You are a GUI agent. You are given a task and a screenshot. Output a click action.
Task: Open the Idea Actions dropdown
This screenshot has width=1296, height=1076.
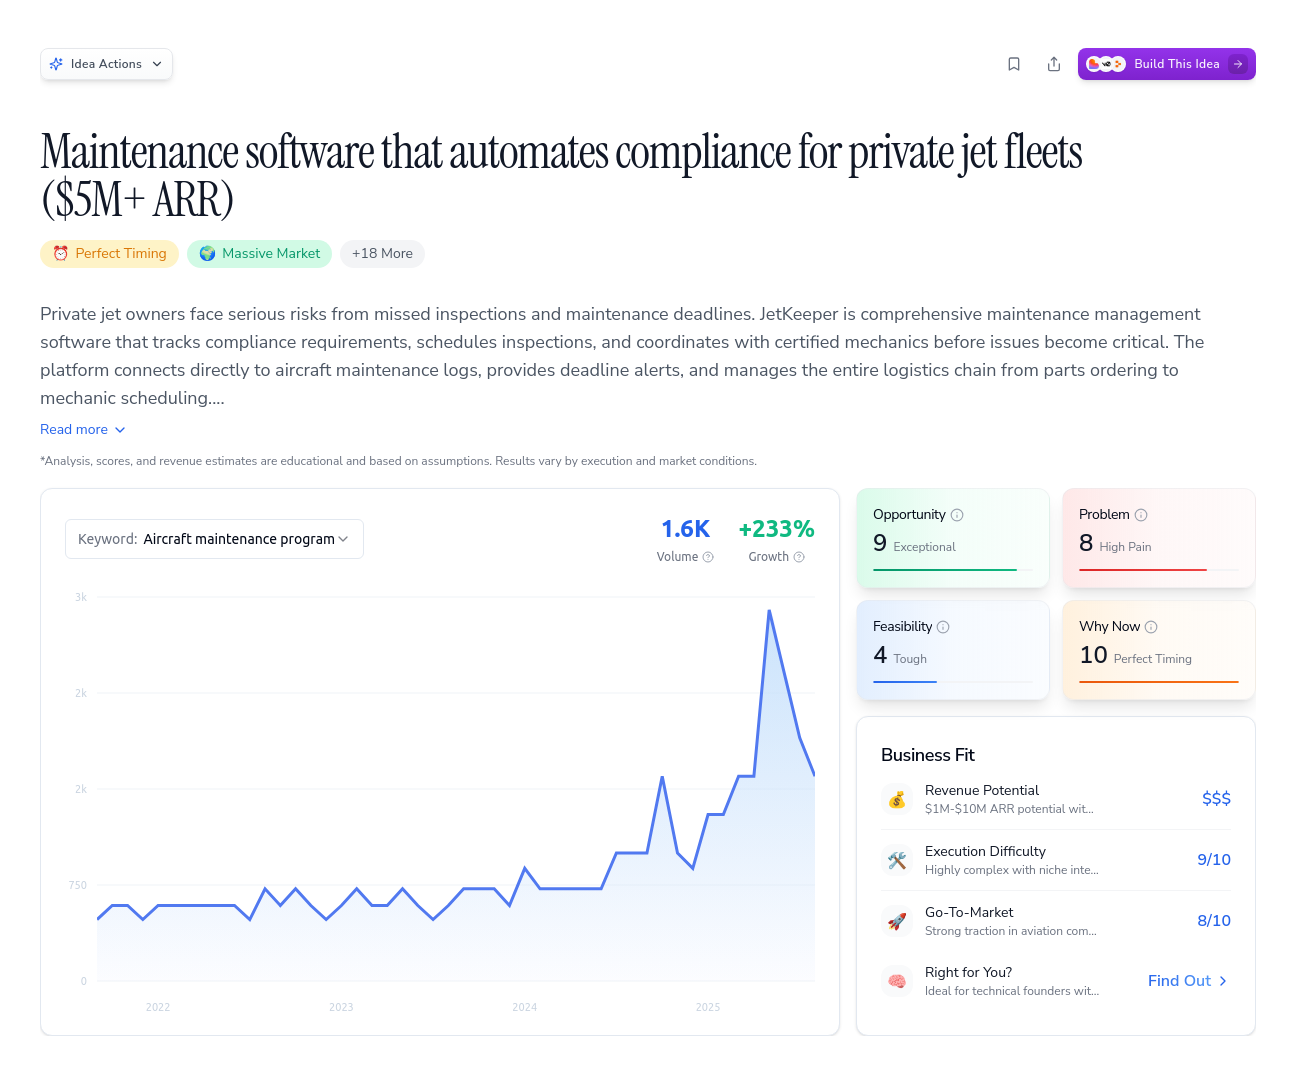coord(106,63)
